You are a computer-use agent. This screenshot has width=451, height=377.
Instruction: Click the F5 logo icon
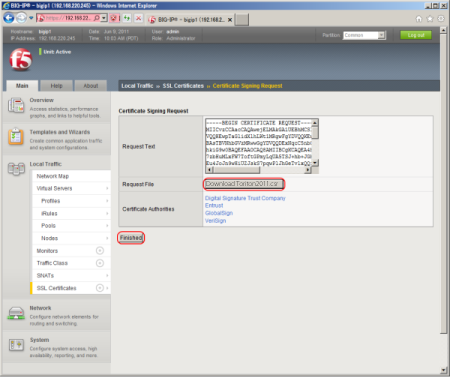[x=21, y=60]
